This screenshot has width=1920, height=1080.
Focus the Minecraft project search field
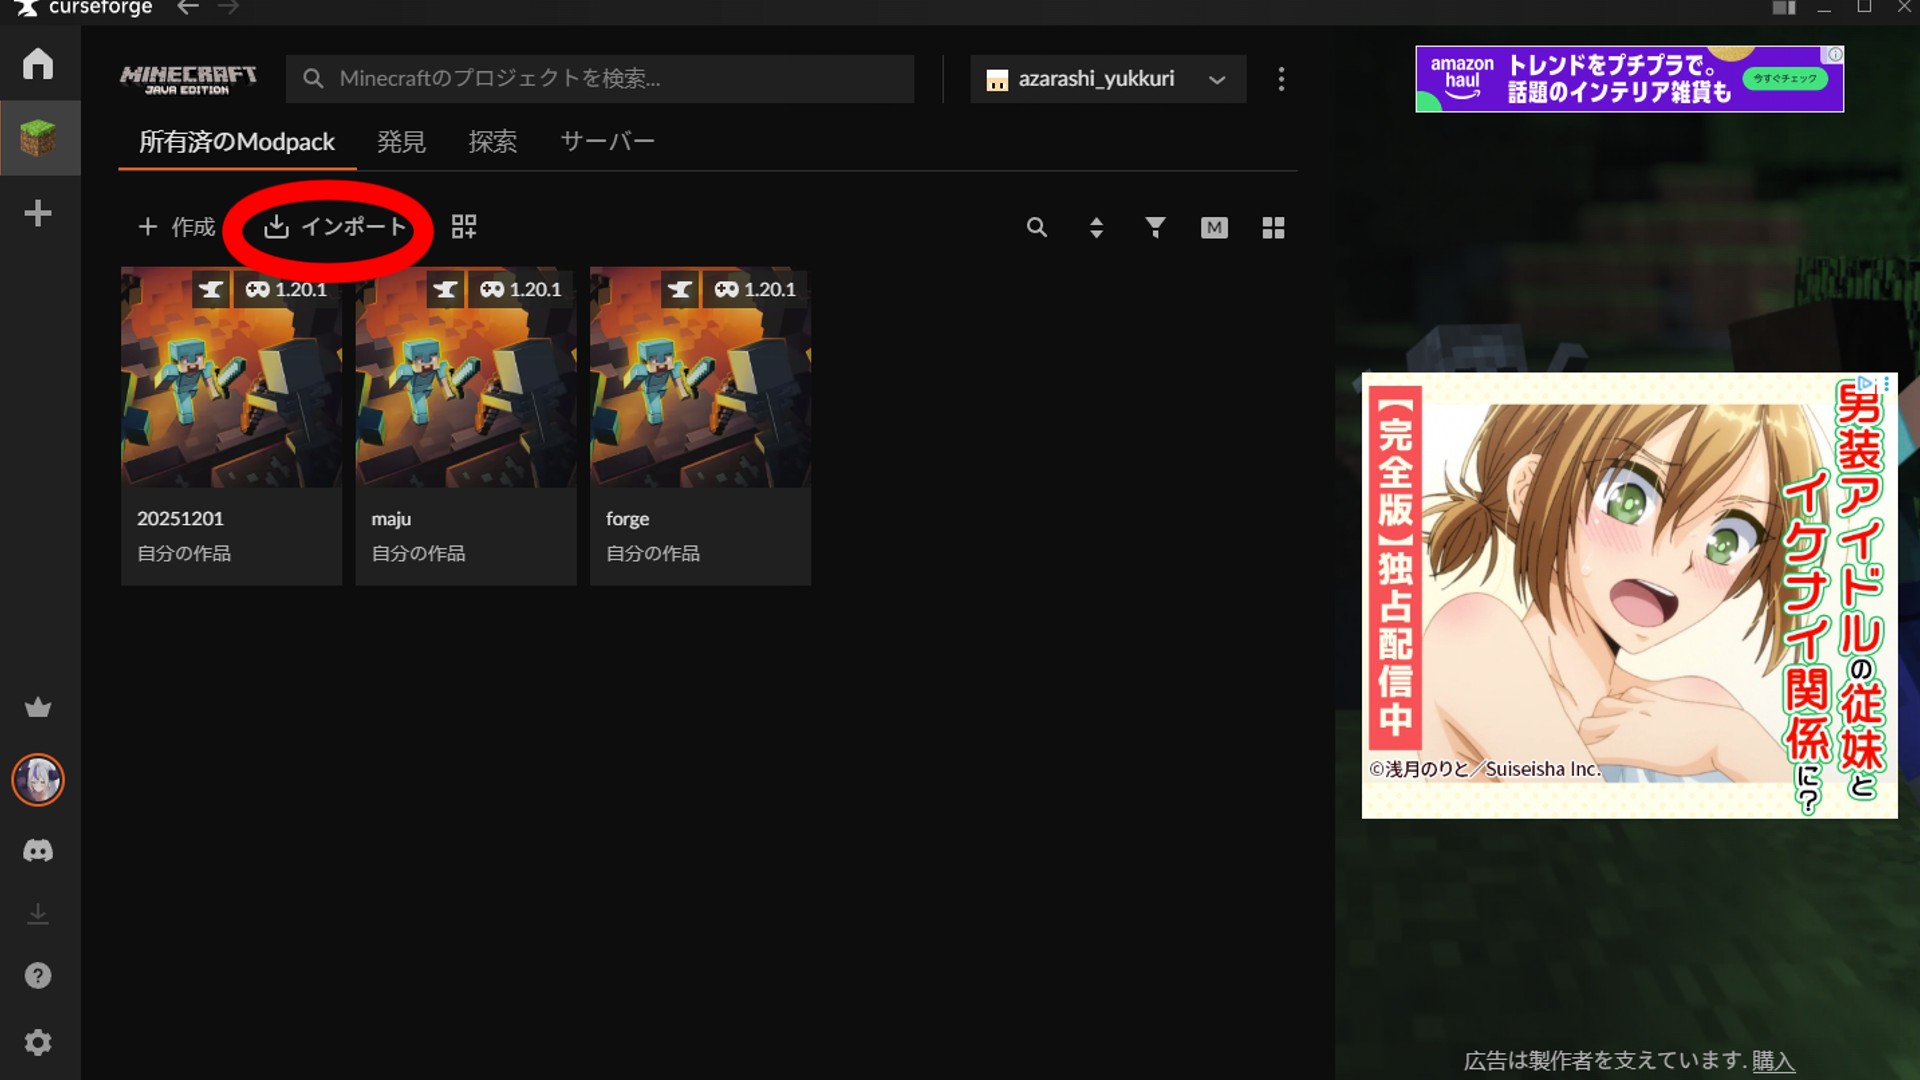(x=600, y=79)
